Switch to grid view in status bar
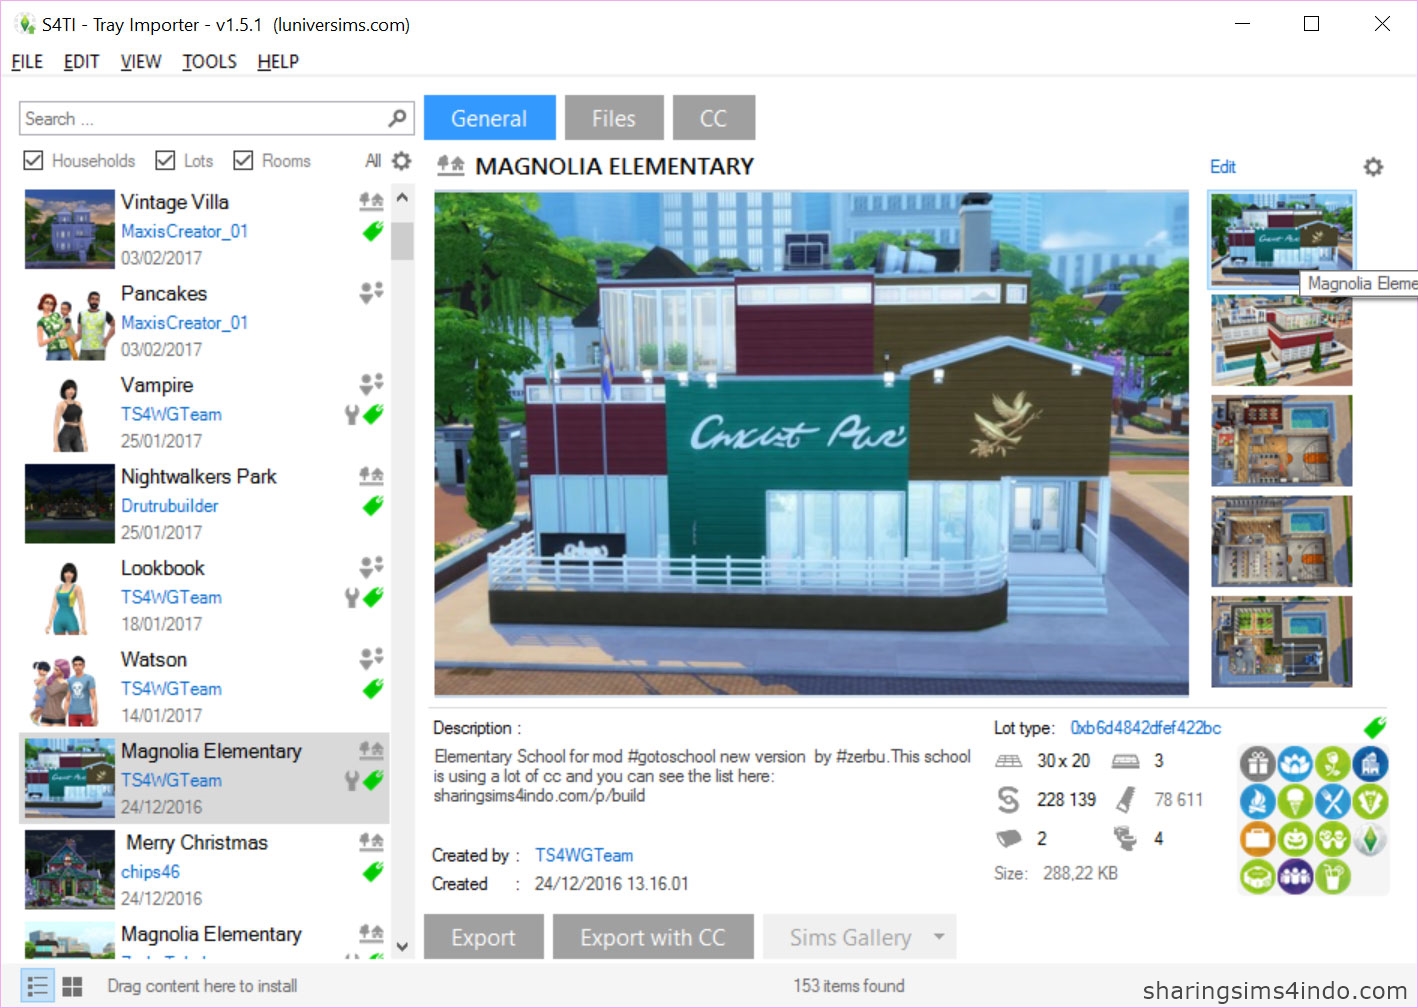Image resolution: width=1418 pixels, height=1008 pixels. coord(72,986)
